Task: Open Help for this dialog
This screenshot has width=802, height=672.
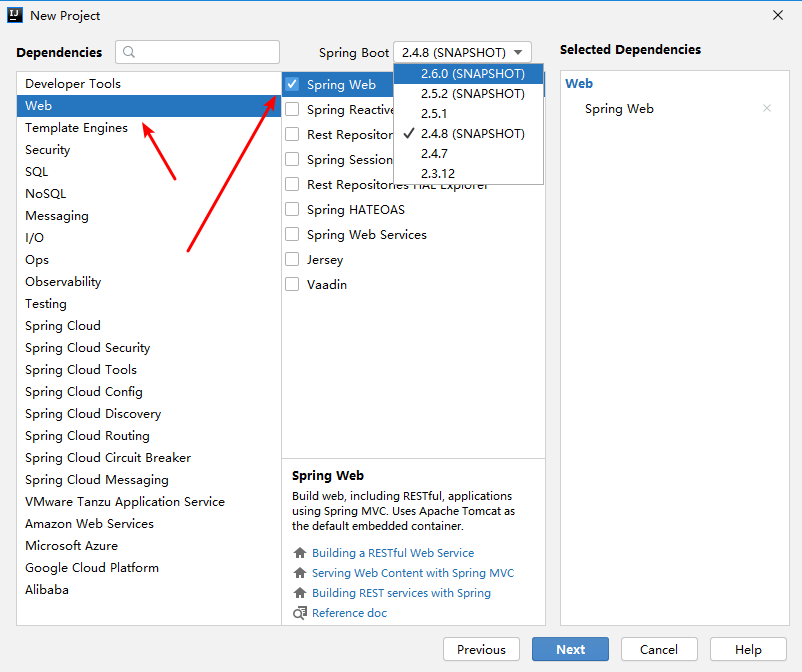Action: pos(748,649)
